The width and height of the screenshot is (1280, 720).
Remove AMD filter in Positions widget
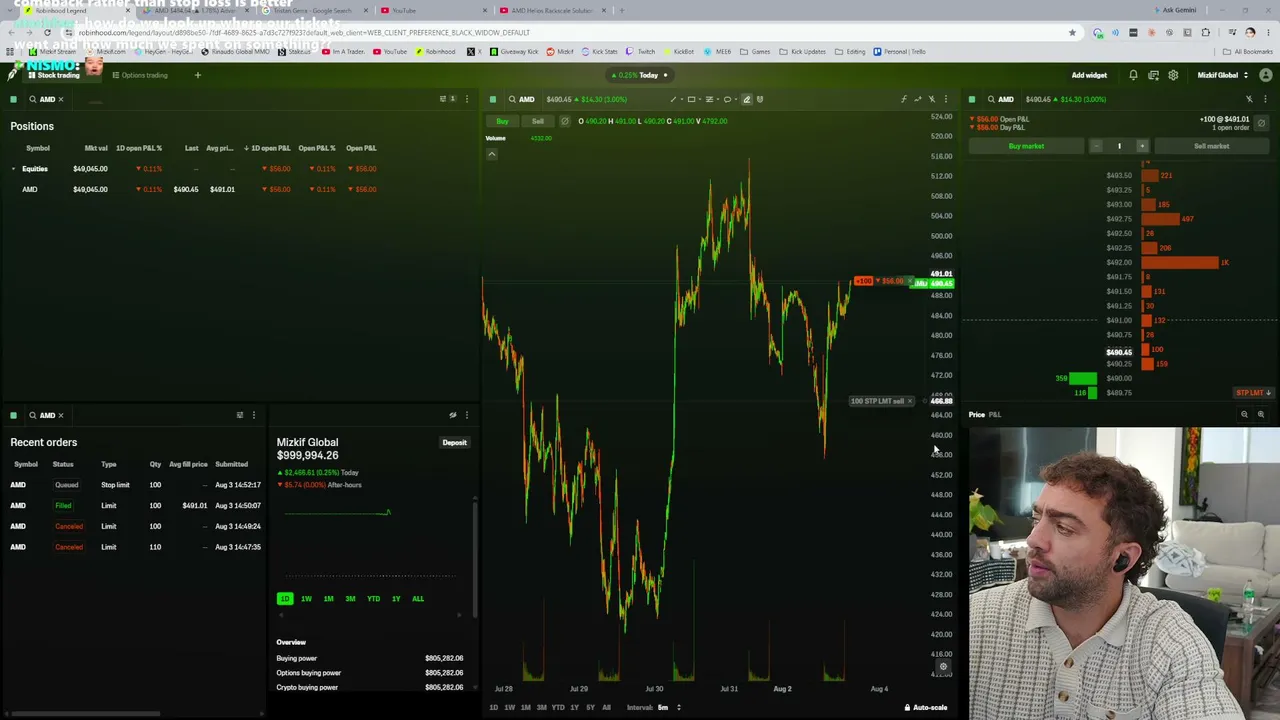pyautogui.click(x=60, y=99)
